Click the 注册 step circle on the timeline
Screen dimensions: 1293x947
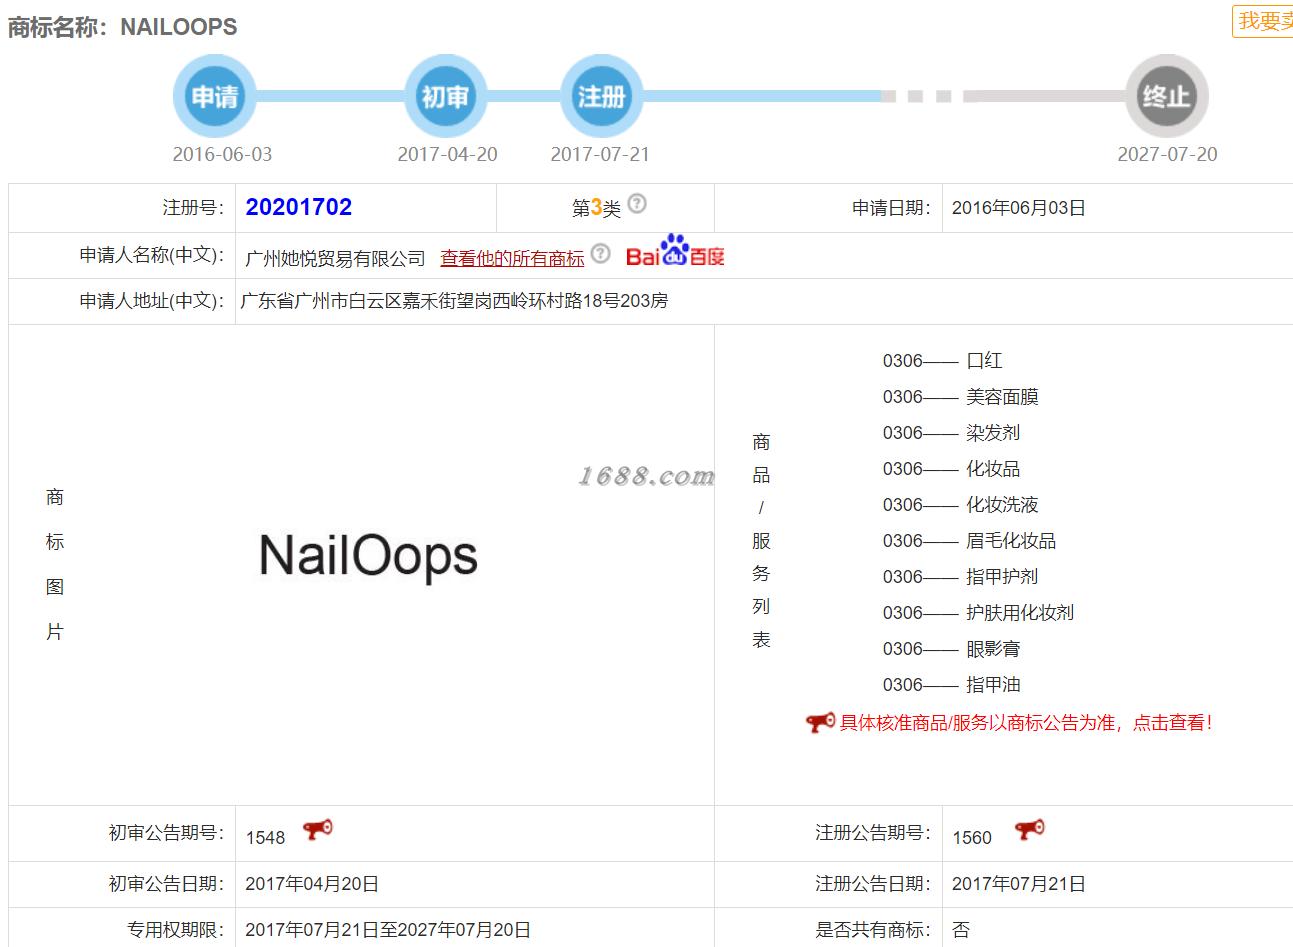coord(601,96)
